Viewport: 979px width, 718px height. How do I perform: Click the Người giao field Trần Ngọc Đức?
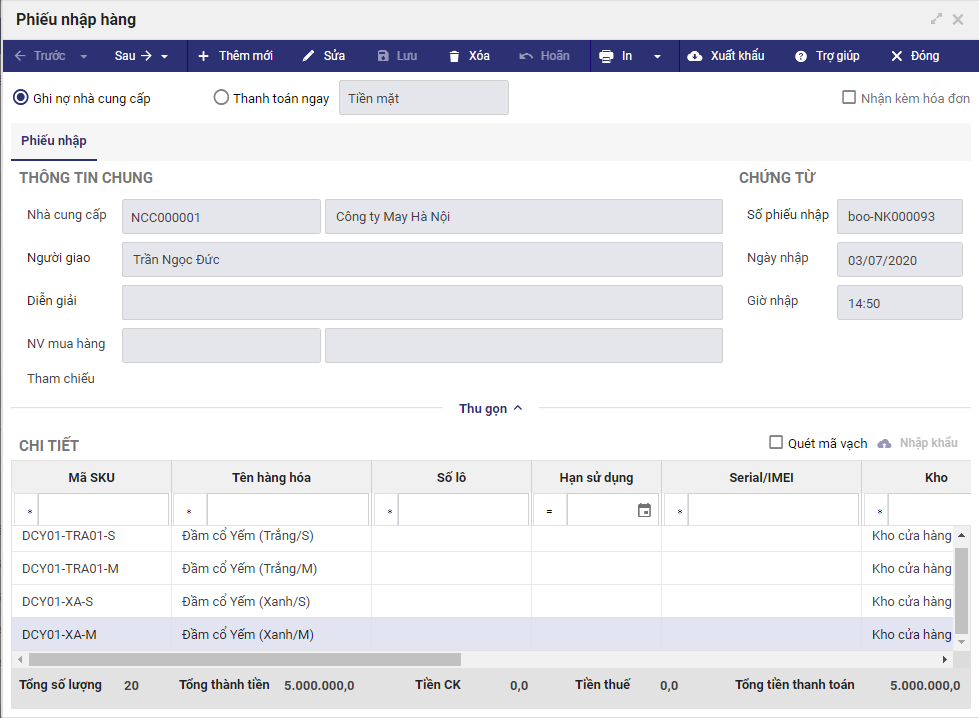coord(422,260)
